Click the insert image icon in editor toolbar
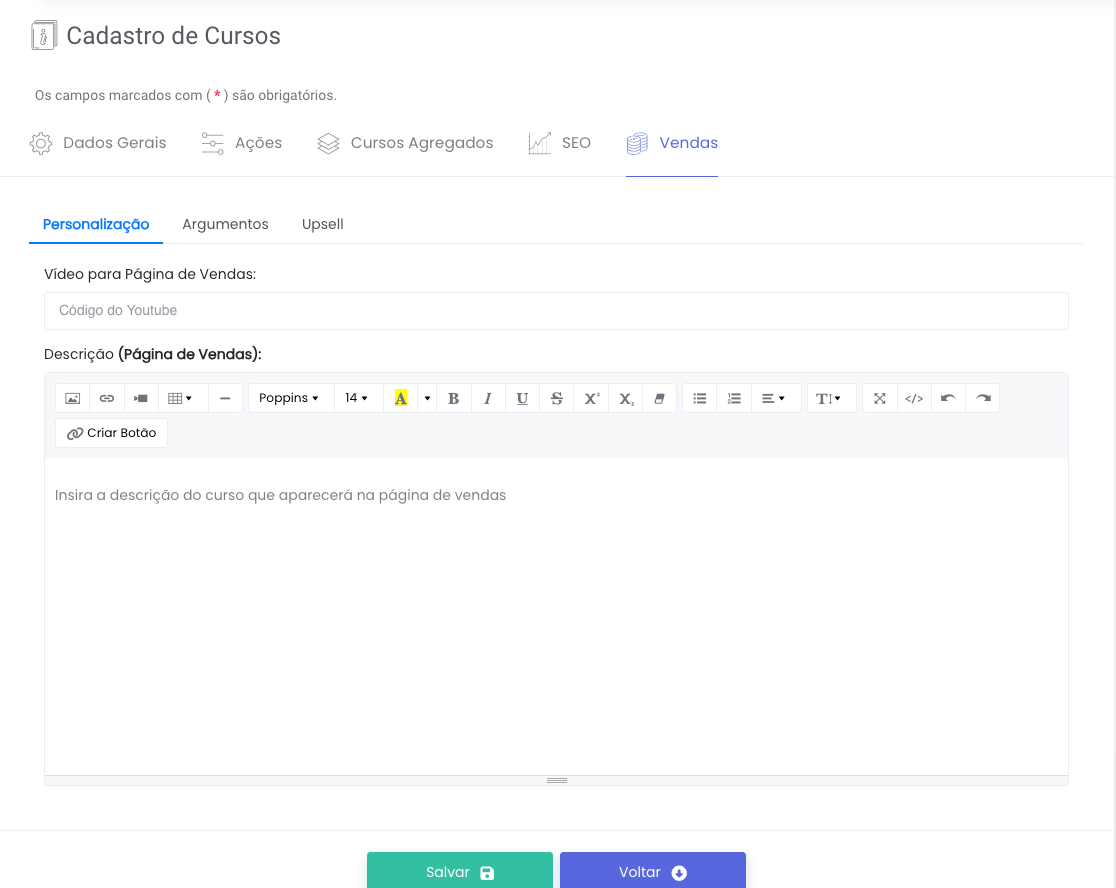Image resolution: width=1116 pixels, height=888 pixels. coord(73,398)
